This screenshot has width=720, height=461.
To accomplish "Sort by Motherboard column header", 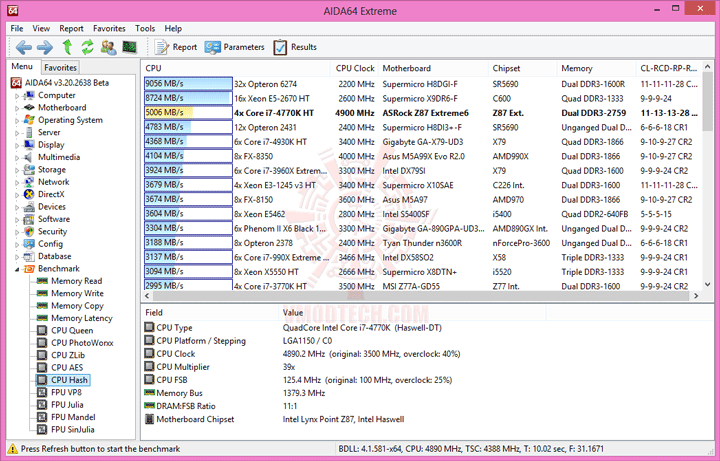I will 433,68.
